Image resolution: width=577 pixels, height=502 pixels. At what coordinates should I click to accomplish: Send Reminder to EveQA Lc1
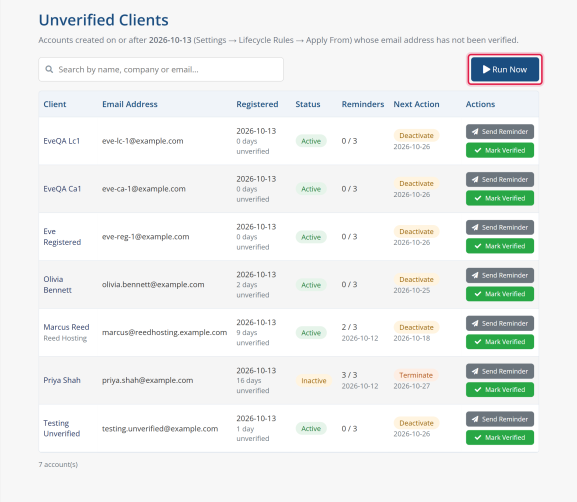500,132
